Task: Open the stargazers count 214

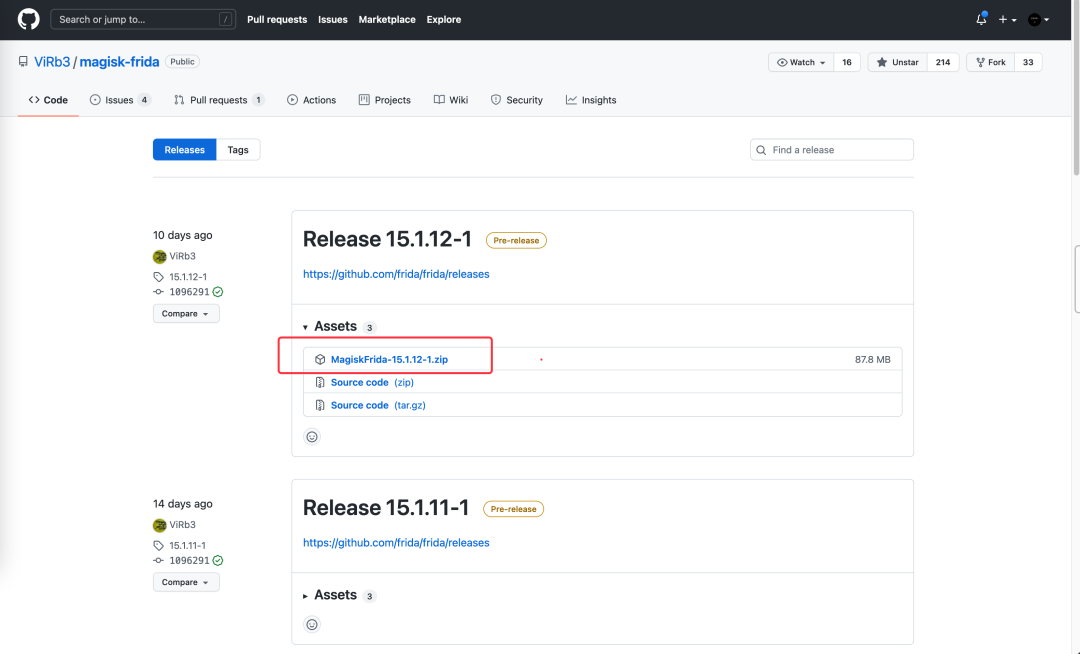Action: (943, 62)
